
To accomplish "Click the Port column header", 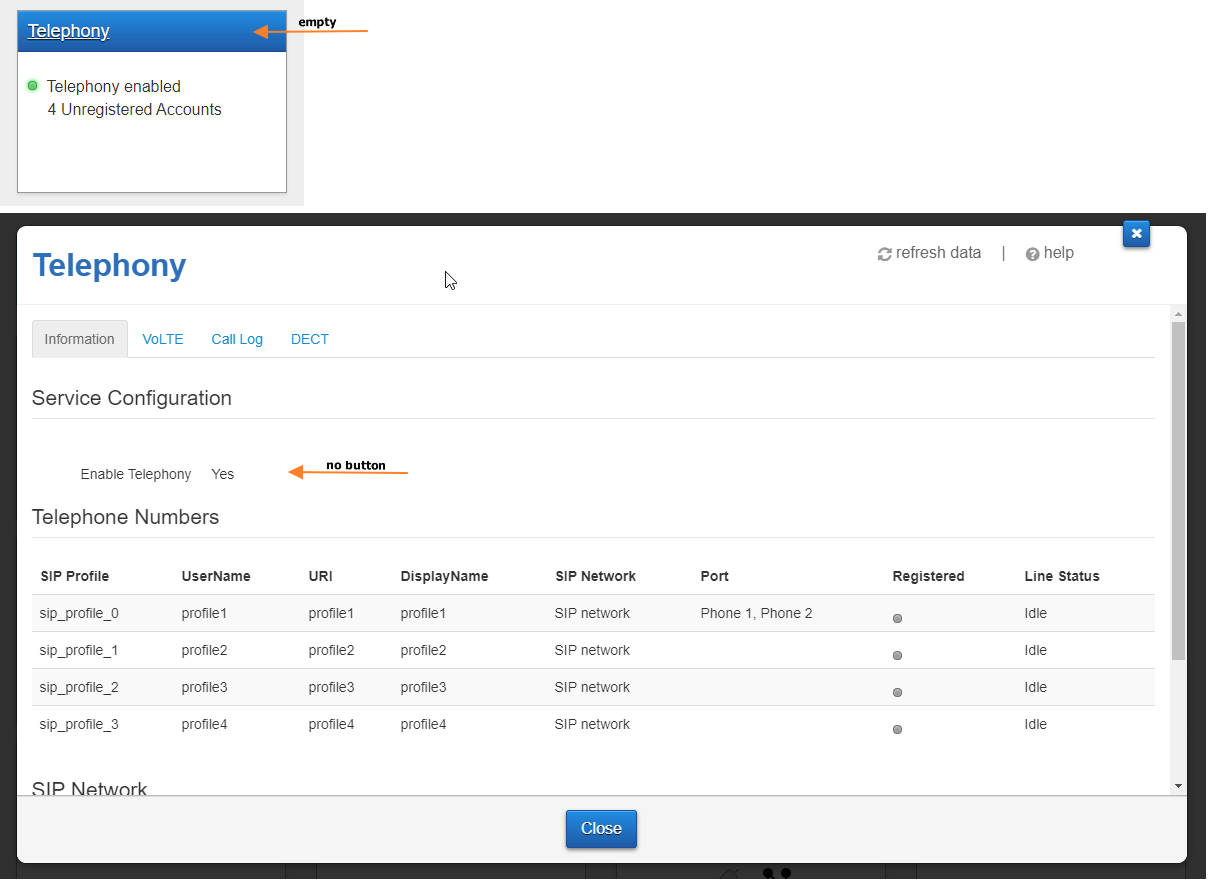I will point(715,576).
